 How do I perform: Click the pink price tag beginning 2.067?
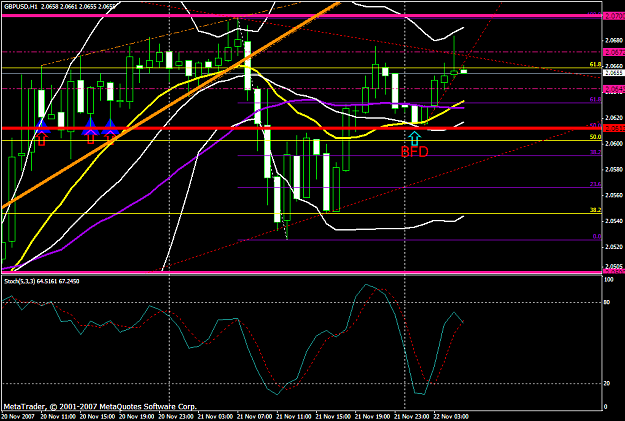614,52
